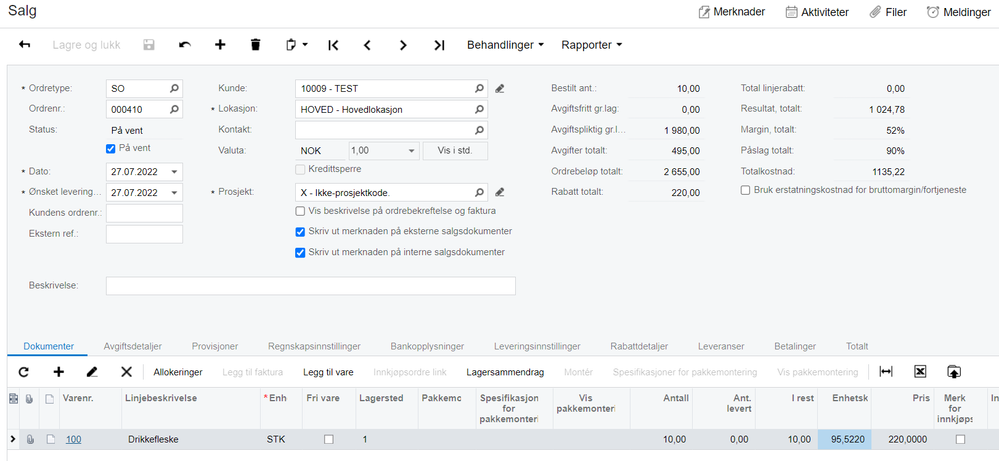
Task: Click the fit-to-width columns icon
Action: pyautogui.click(x=886, y=372)
